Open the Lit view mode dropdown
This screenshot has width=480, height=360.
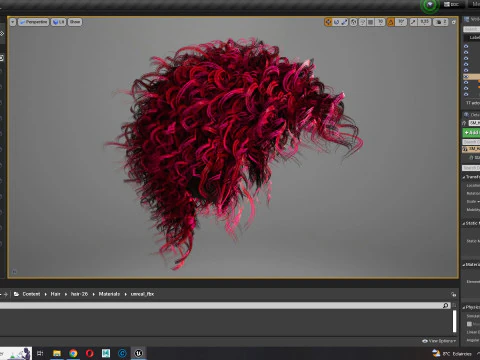[x=58, y=22]
